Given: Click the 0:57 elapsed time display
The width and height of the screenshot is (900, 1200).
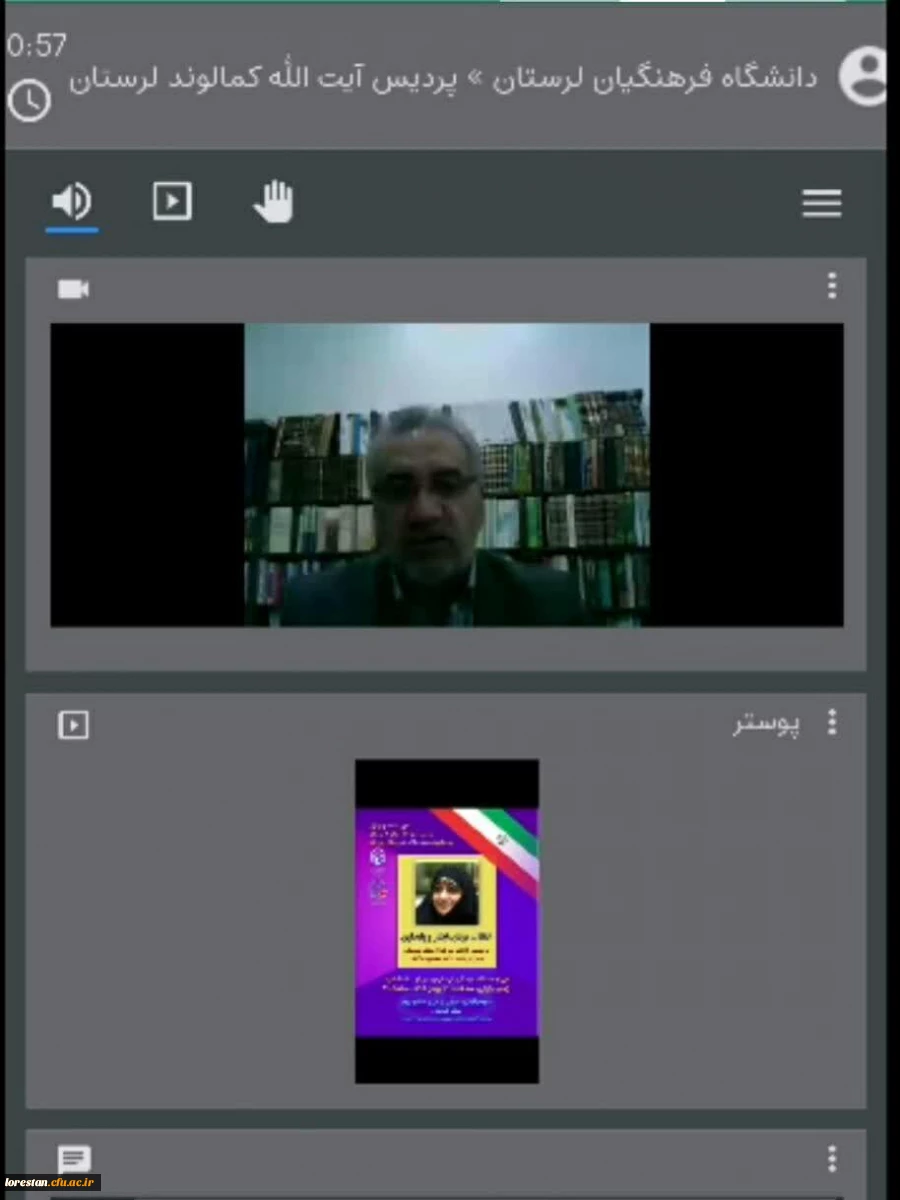Looking at the screenshot, I should point(37,45).
